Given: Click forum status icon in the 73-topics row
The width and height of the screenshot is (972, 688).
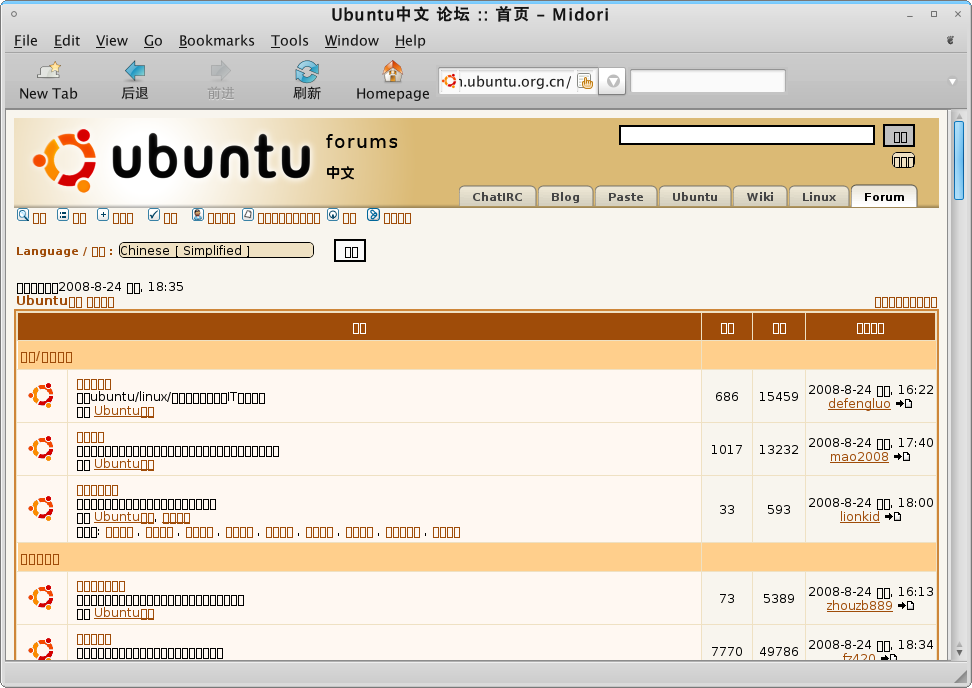Looking at the screenshot, I should coord(42,598).
